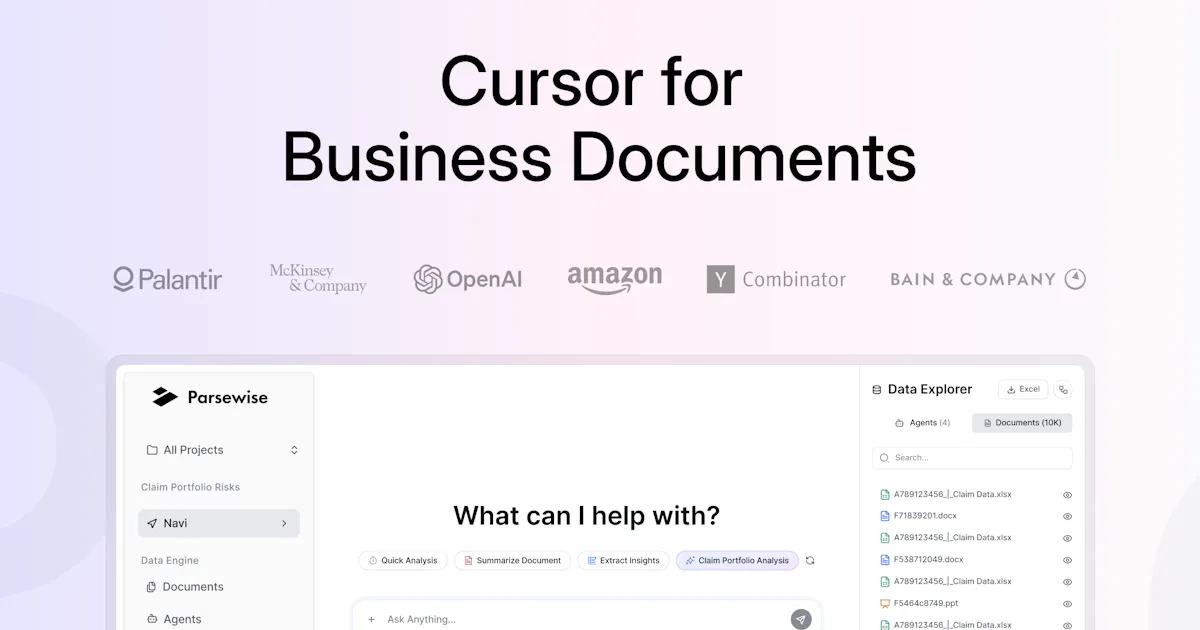The image size is (1200, 630).
Task: Click the Cursor for Business Documents headline
Action: [x=599, y=119]
